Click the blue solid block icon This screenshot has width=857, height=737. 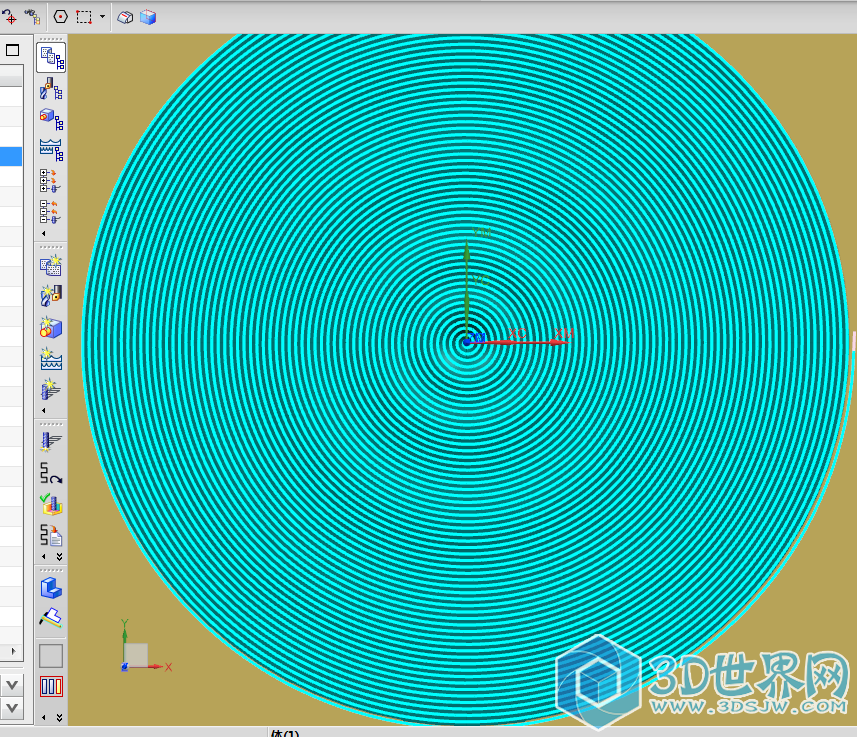coord(51,588)
